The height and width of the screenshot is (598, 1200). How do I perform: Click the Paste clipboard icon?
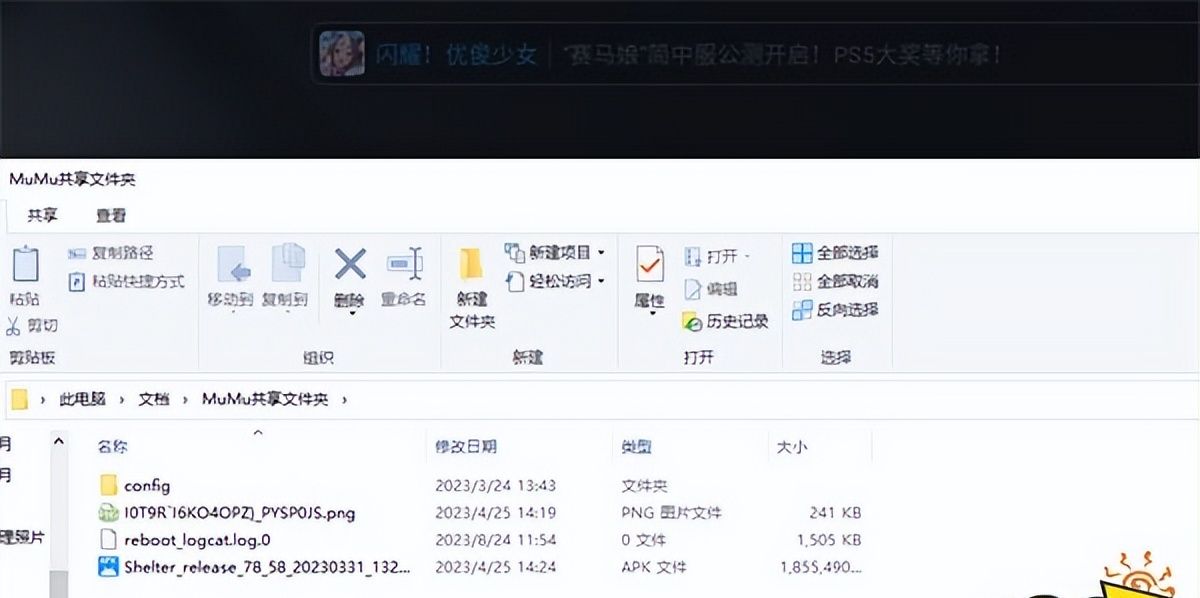pyautogui.click(x=25, y=266)
